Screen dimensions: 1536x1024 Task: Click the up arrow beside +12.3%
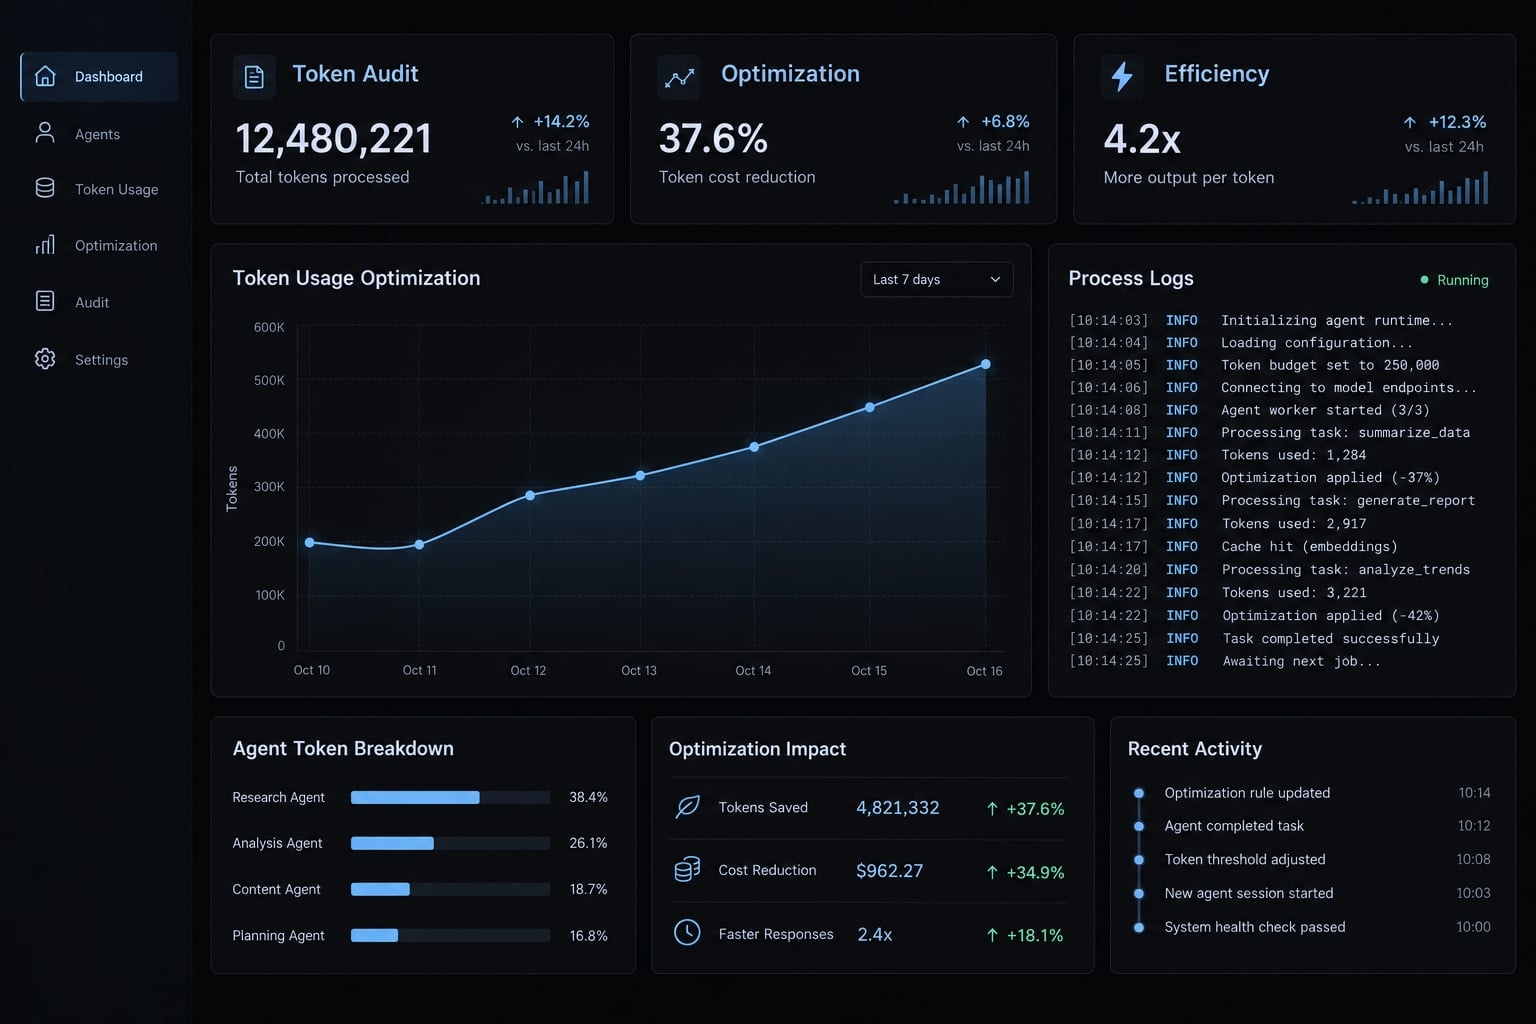click(x=1409, y=122)
